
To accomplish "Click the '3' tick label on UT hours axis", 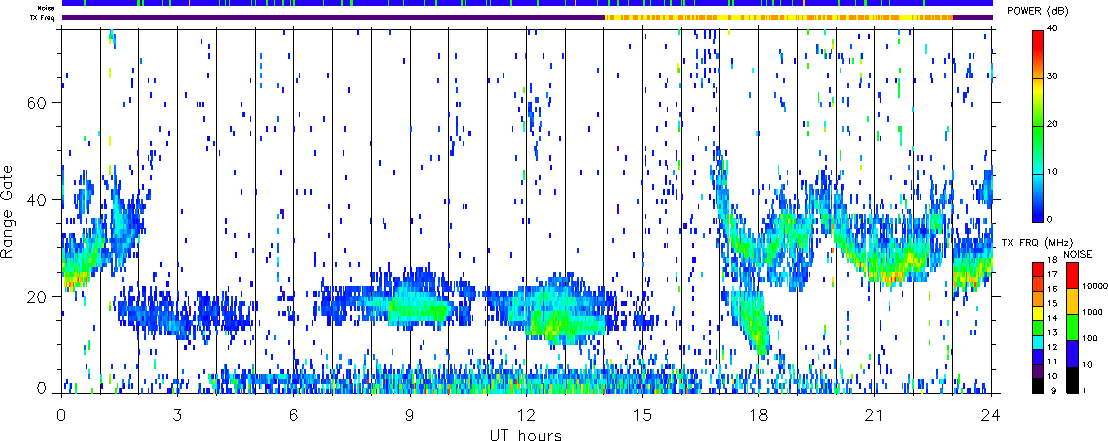I will click(x=177, y=415).
